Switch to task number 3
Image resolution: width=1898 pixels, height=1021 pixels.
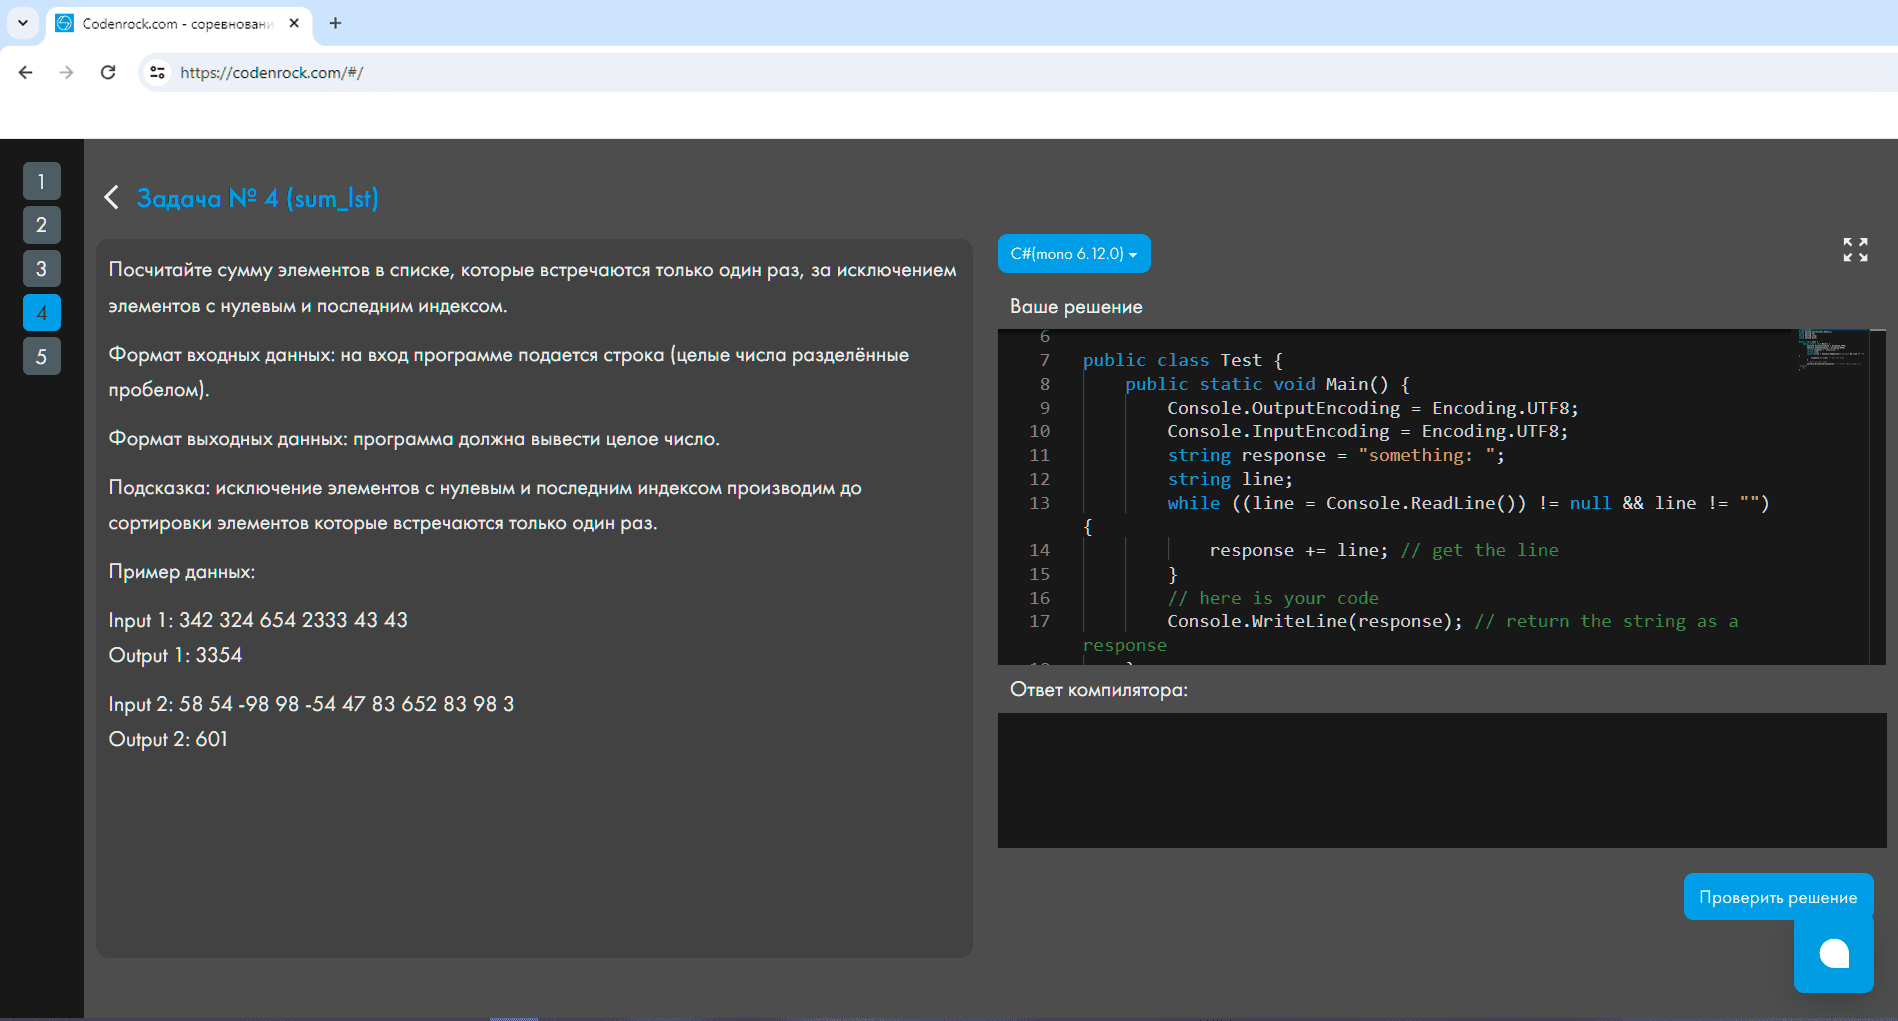point(41,269)
